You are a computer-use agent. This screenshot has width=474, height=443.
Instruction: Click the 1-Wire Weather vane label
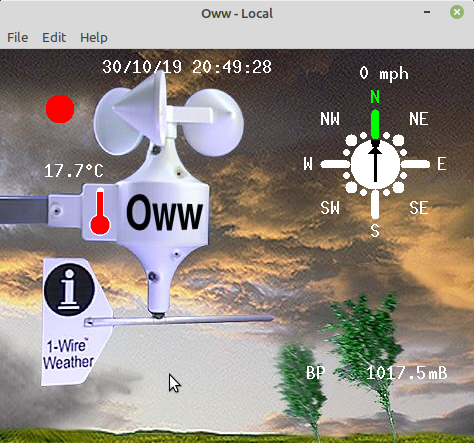pos(69,354)
